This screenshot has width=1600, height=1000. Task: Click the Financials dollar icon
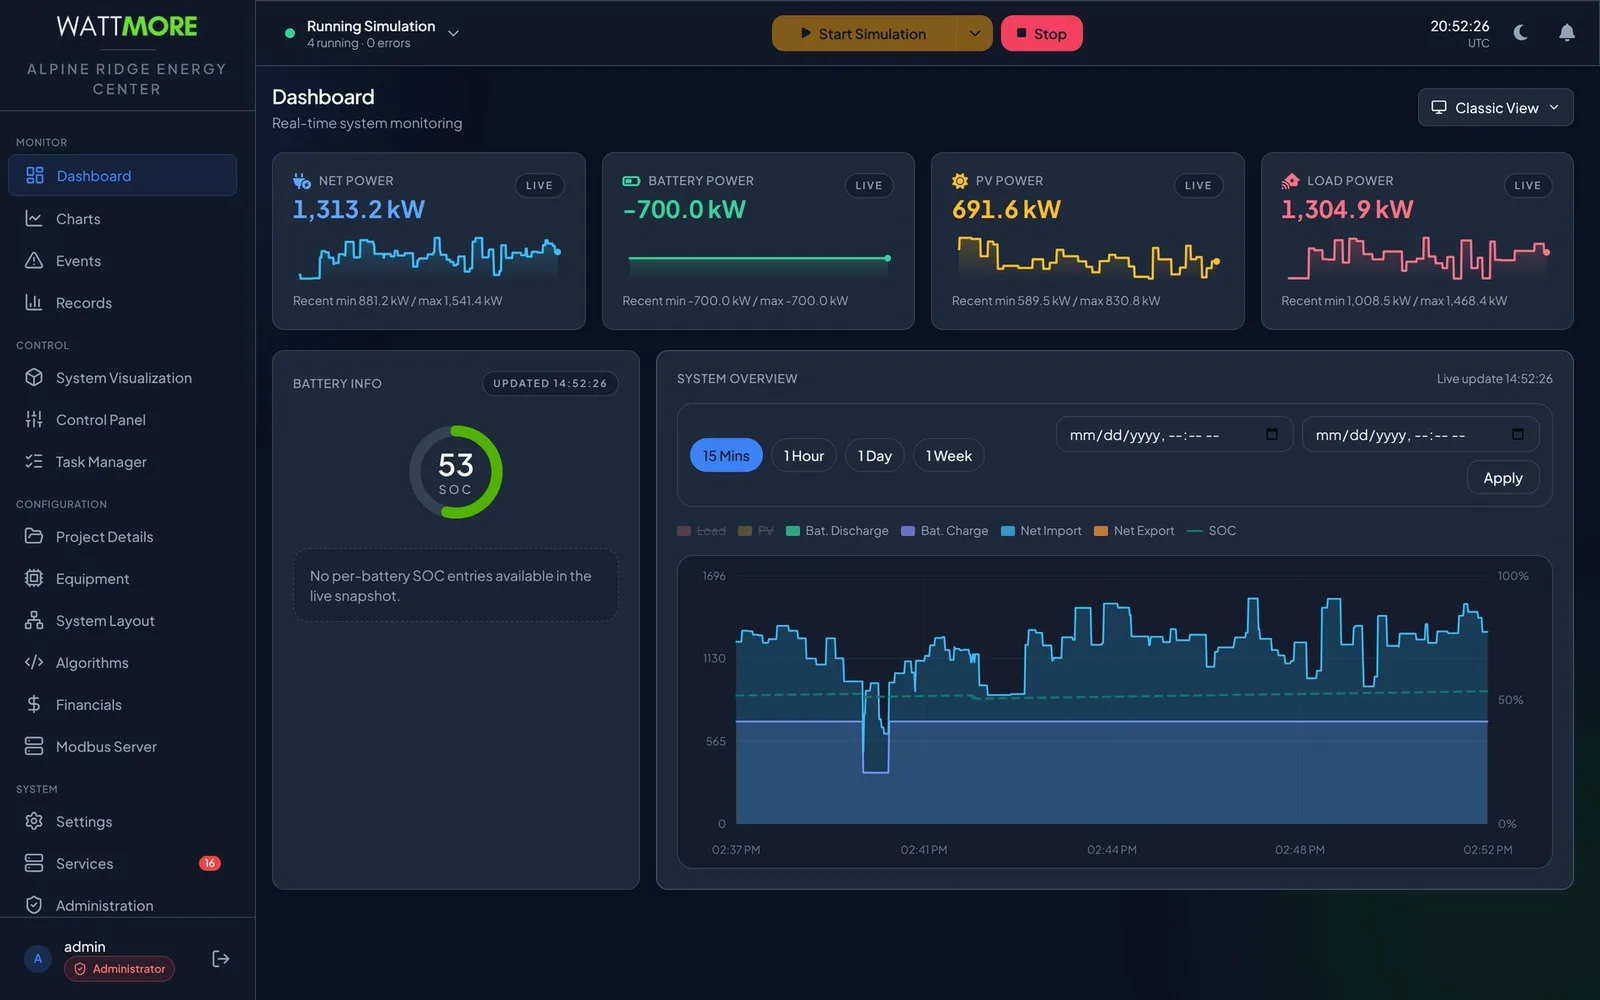point(34,704)
